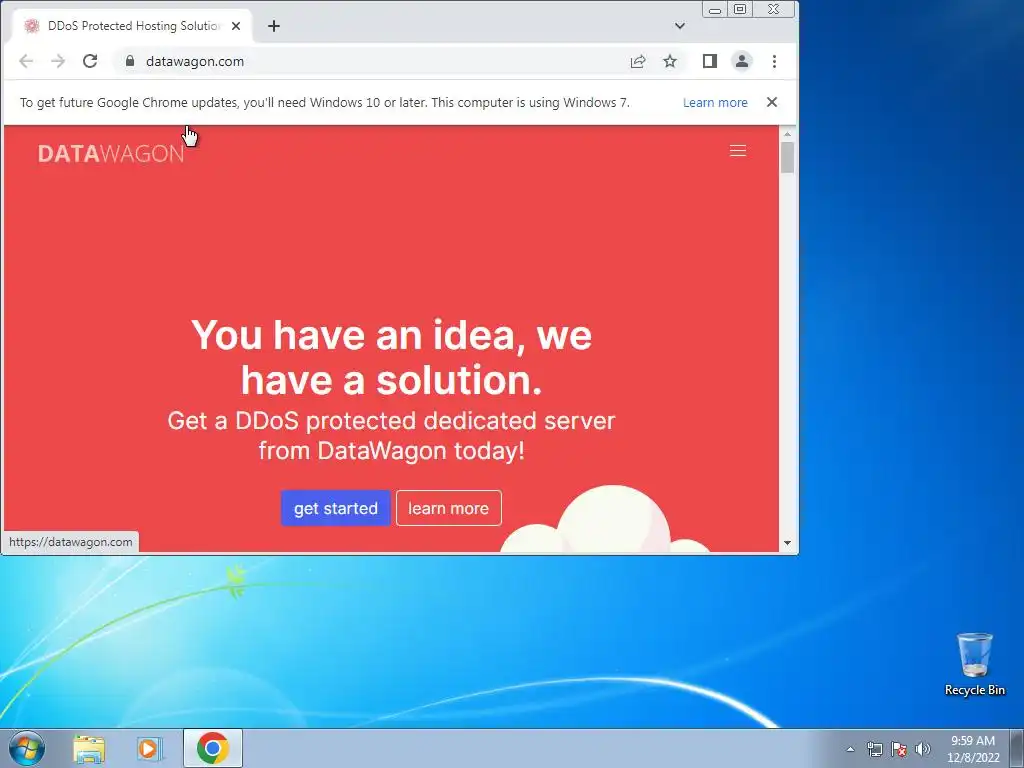Screen dimensions: 1024x768
Task: Select the Recycle Bin desktop icon
Action: coord(975,664)
